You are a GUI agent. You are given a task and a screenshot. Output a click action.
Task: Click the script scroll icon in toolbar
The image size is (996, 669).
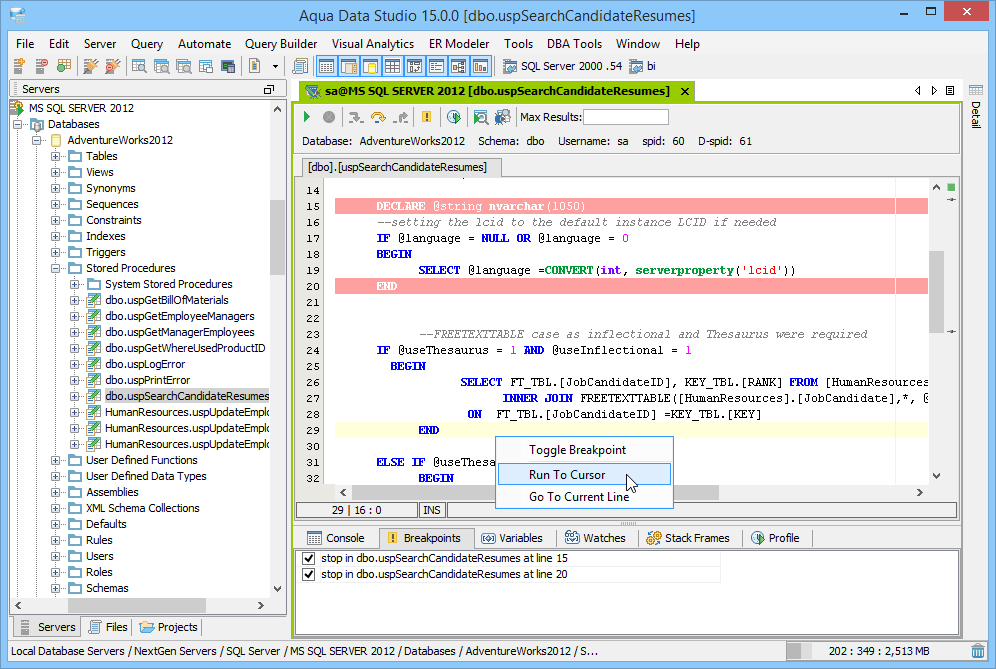(x=300, y=65)
